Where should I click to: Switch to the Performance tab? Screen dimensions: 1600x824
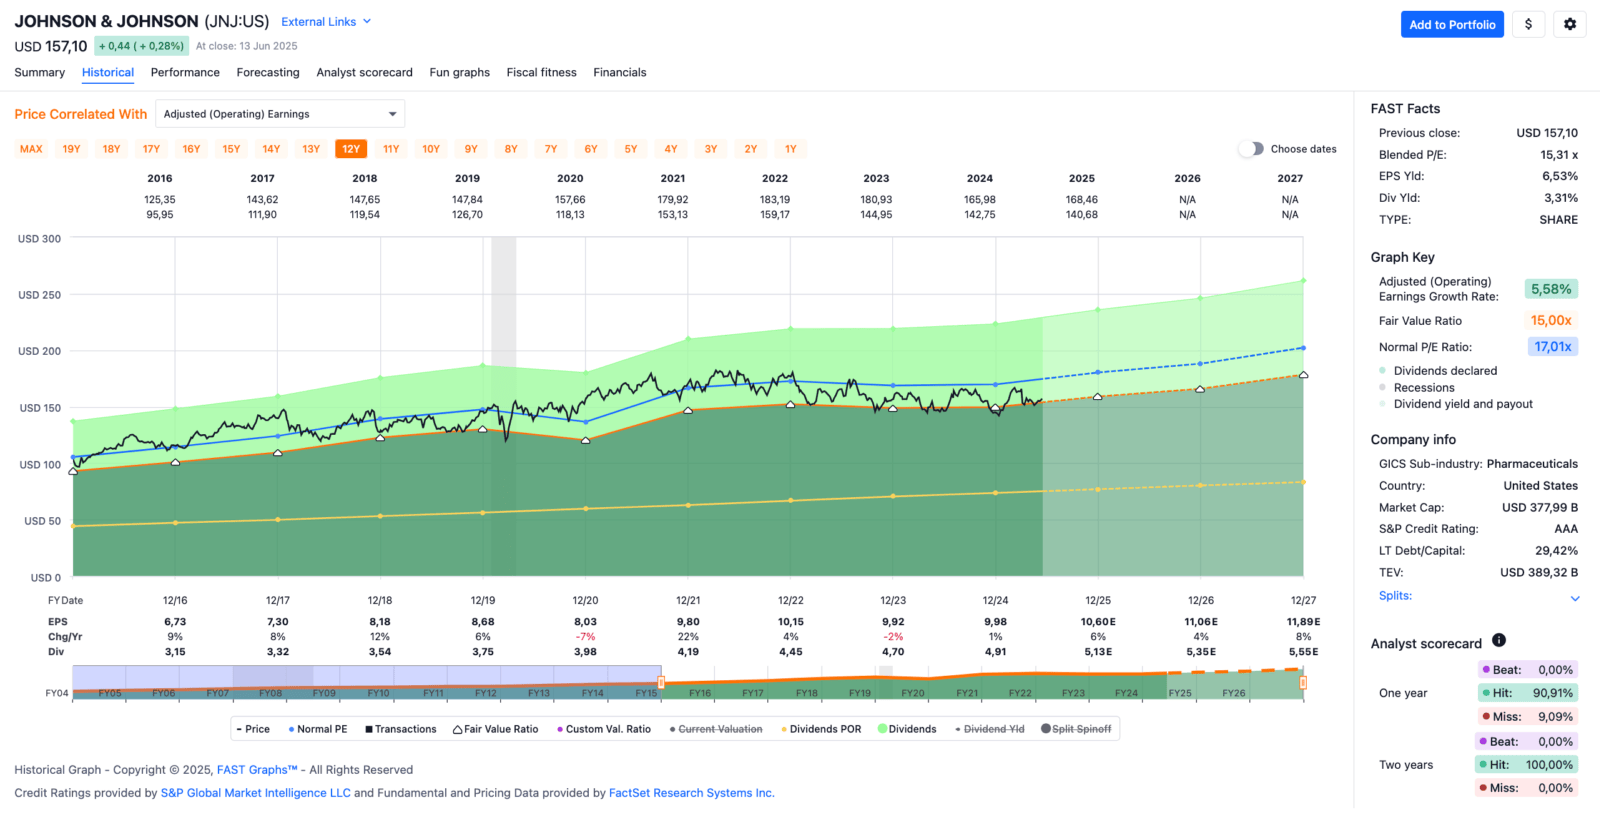click(x=185, y=72)
